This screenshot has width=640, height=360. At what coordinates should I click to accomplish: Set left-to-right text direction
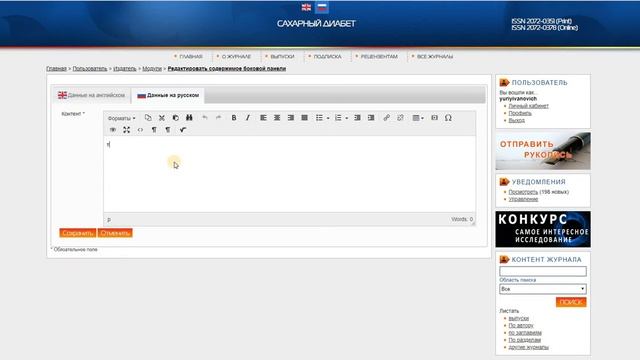(x=154, y=130)
